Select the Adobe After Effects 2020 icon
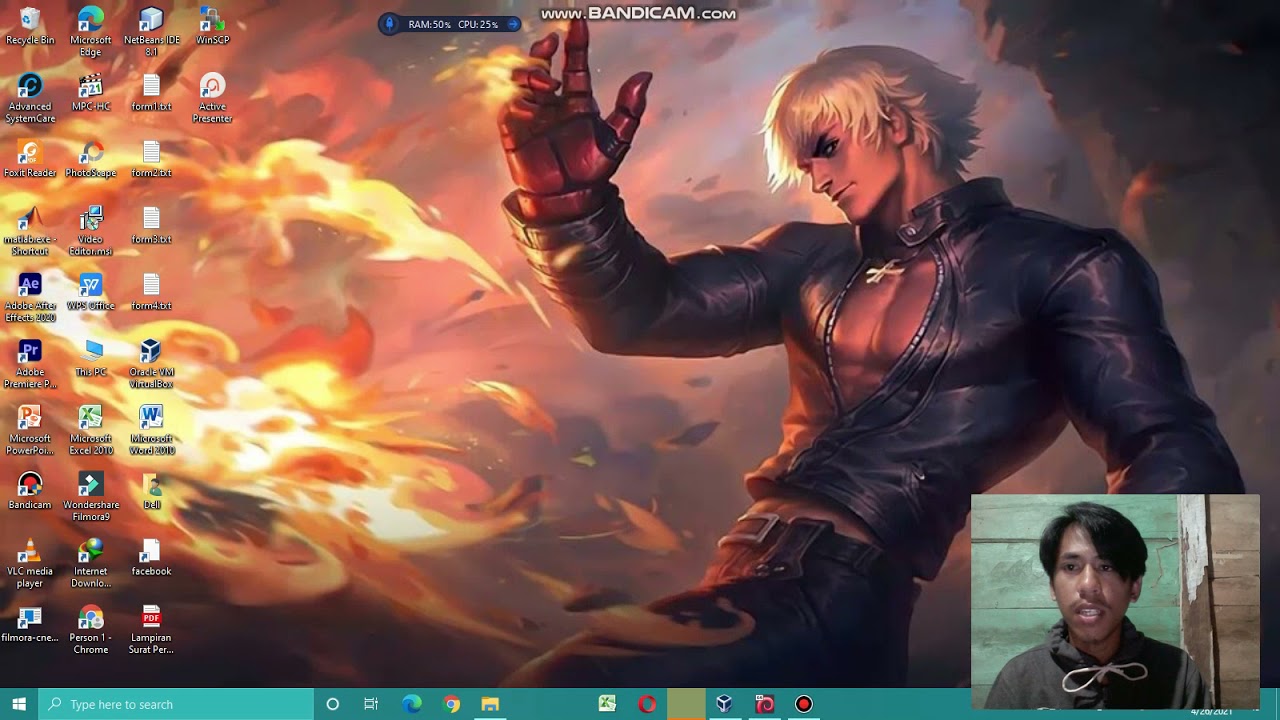This screenshot has width=1280, height=720. point(30,297)
